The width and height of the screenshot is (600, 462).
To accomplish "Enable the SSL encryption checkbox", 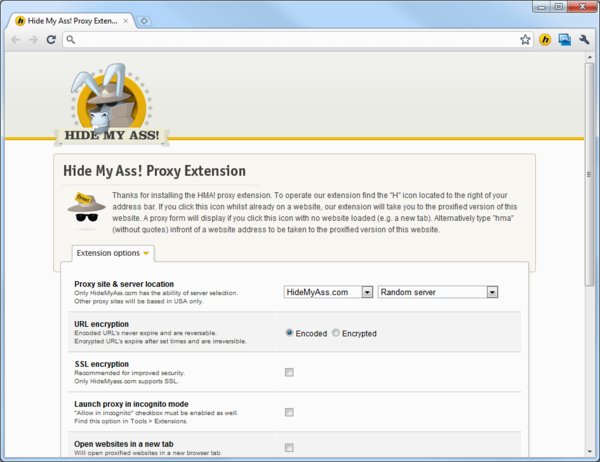I will (289, 372).
